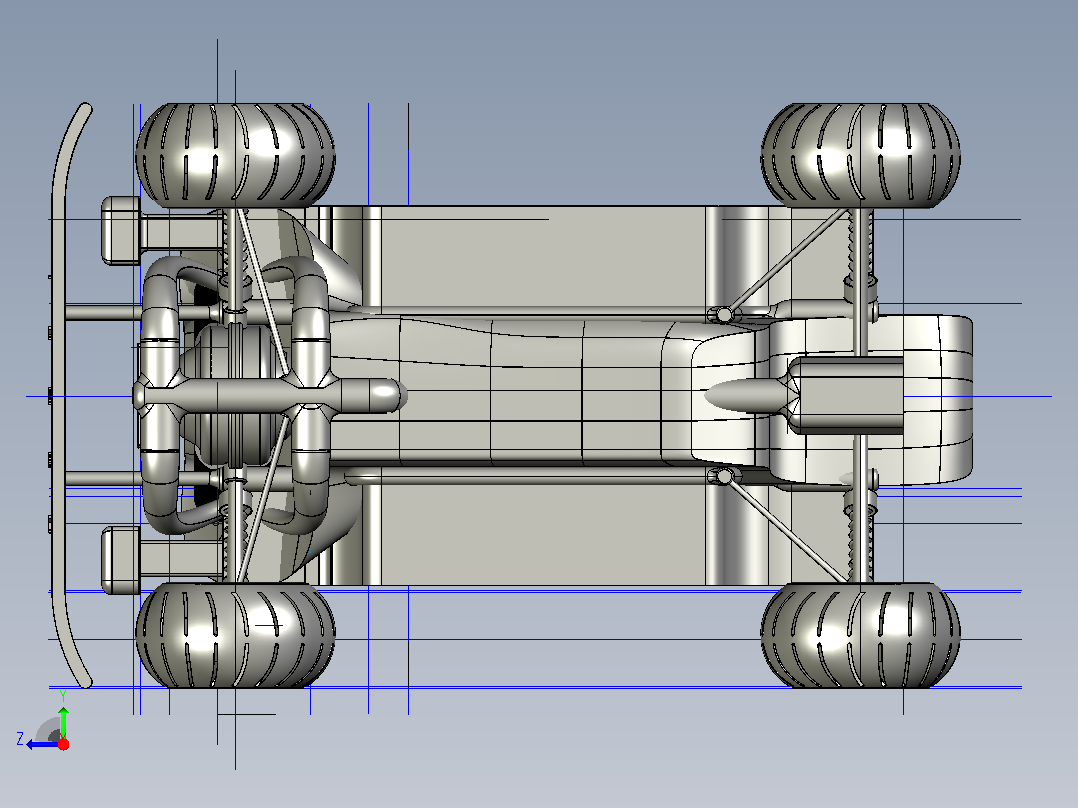Viewport: 1078px width, 808px height.
Task: Select the upper flat side panel of the chassis
Action: click(543, 256)
